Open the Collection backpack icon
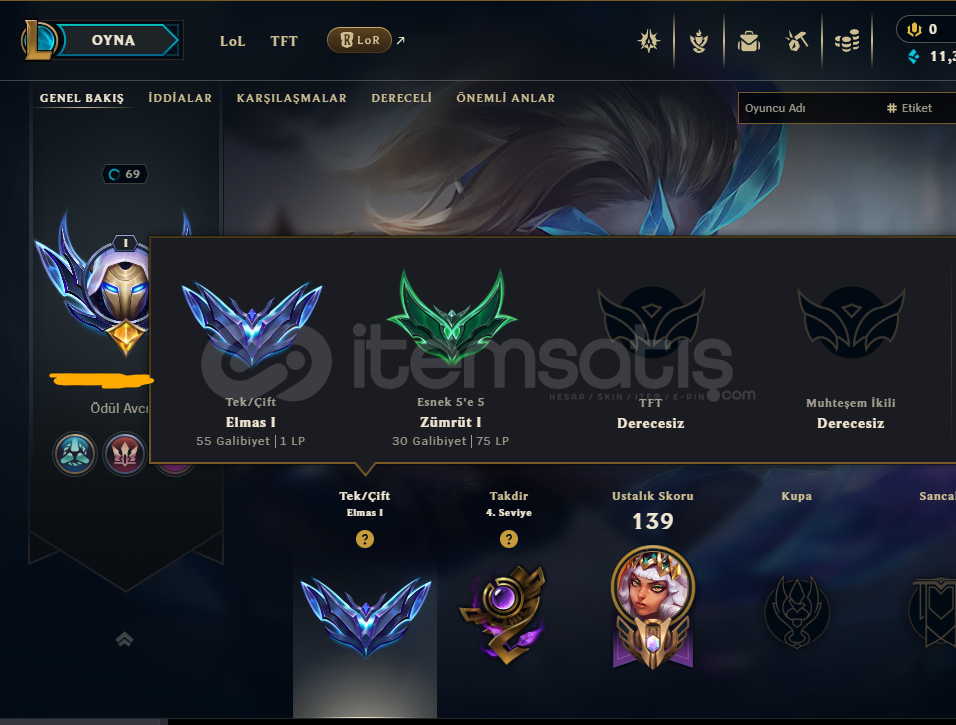Screen dimensions: 956x725 coord(749,41)
